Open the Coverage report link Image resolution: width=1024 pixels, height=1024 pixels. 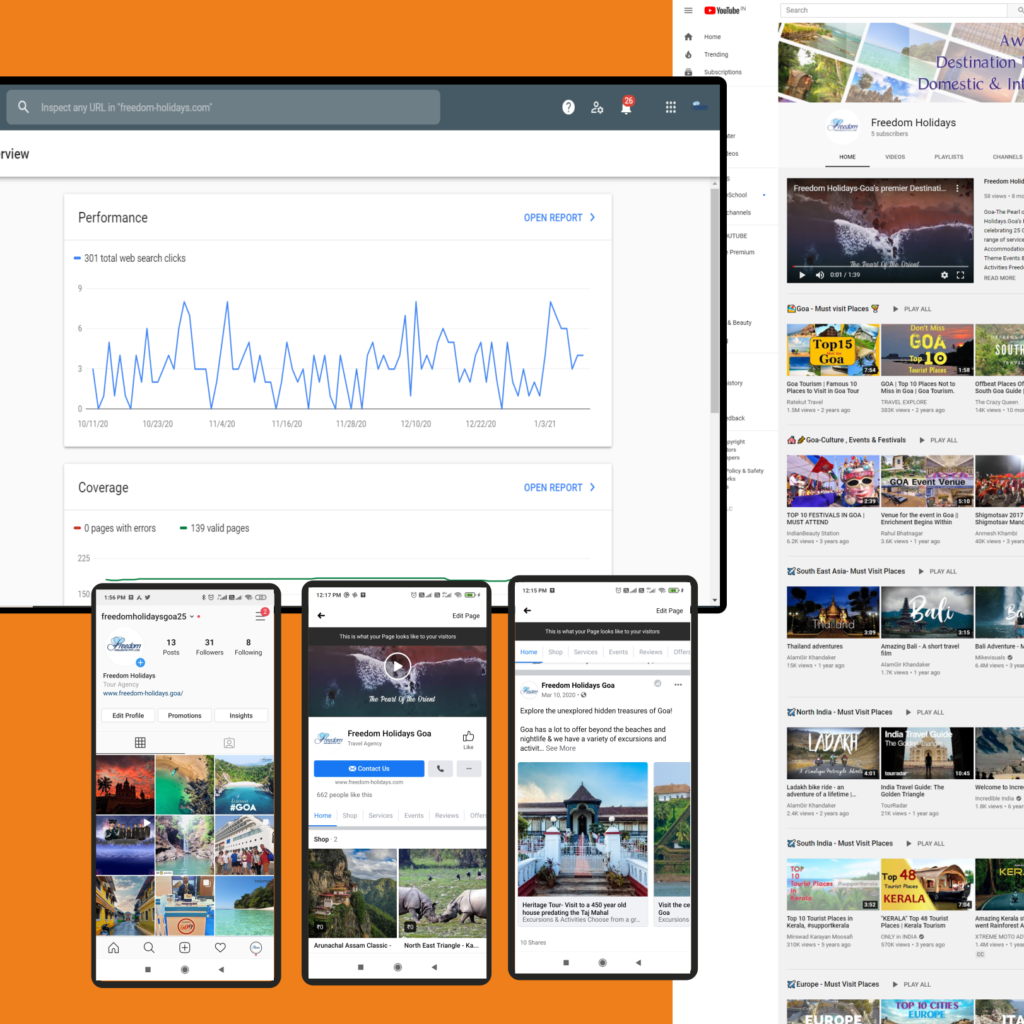[559, 487]
